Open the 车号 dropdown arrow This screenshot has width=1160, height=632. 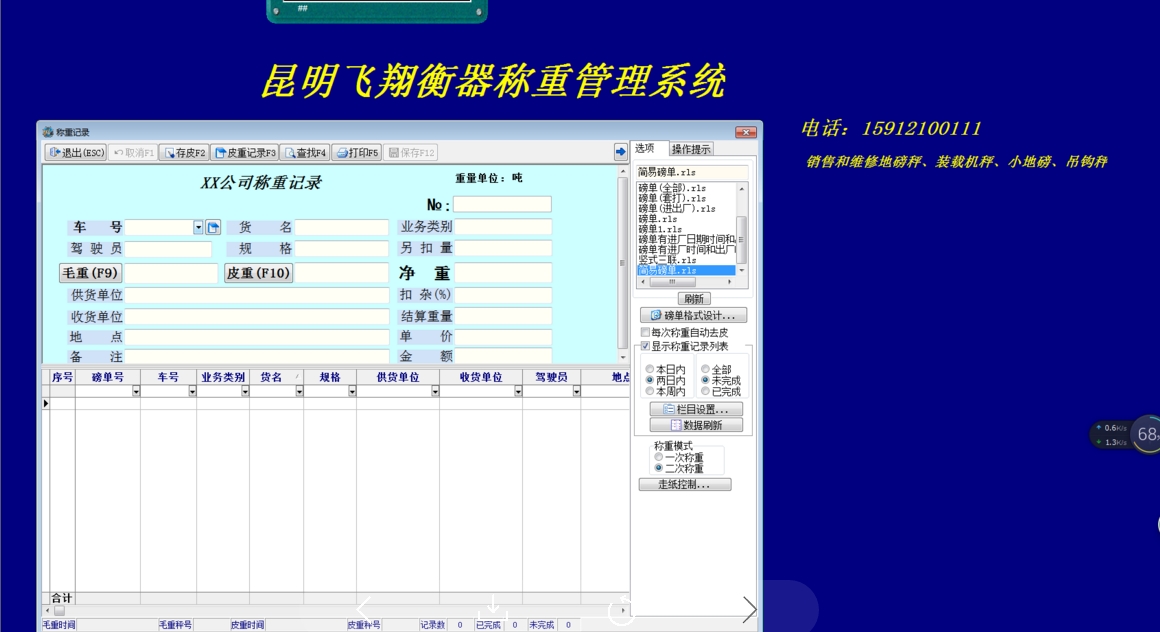pos(196,227)
